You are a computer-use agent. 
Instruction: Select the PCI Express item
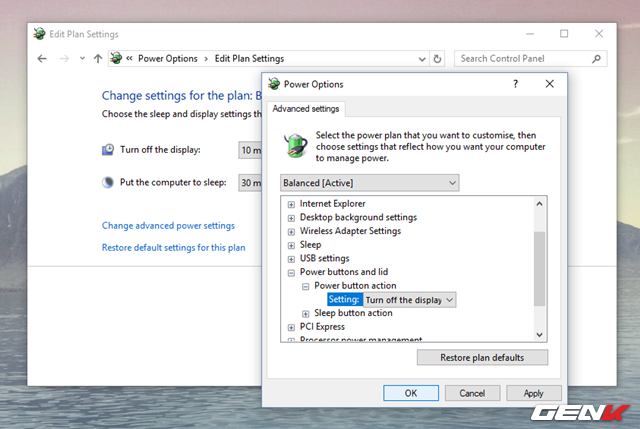[322, 327]
